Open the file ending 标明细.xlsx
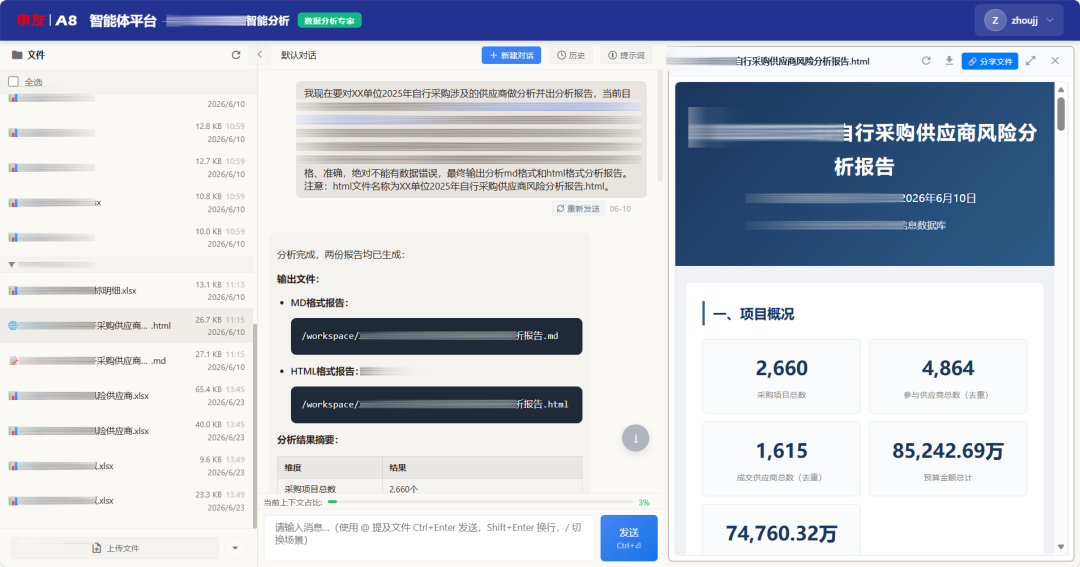This screenshot has width=1080, height=567. [127, 291]
